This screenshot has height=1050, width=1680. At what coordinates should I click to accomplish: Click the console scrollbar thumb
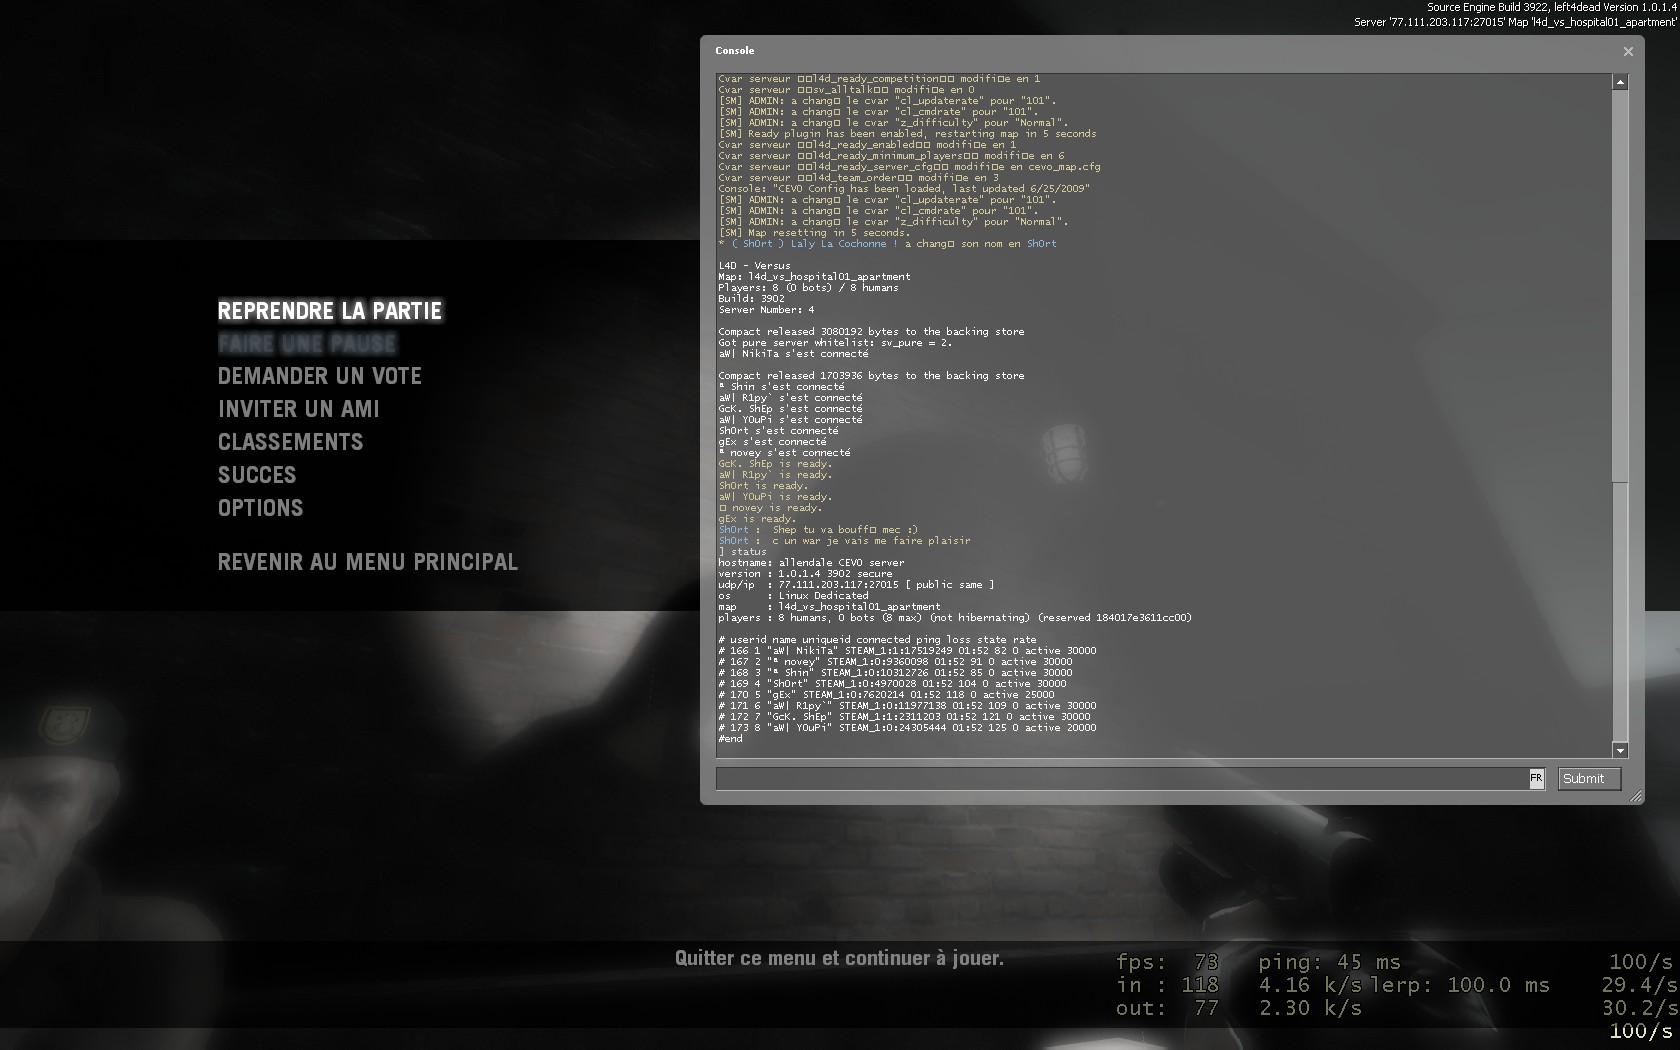(x=1620, y=610)
